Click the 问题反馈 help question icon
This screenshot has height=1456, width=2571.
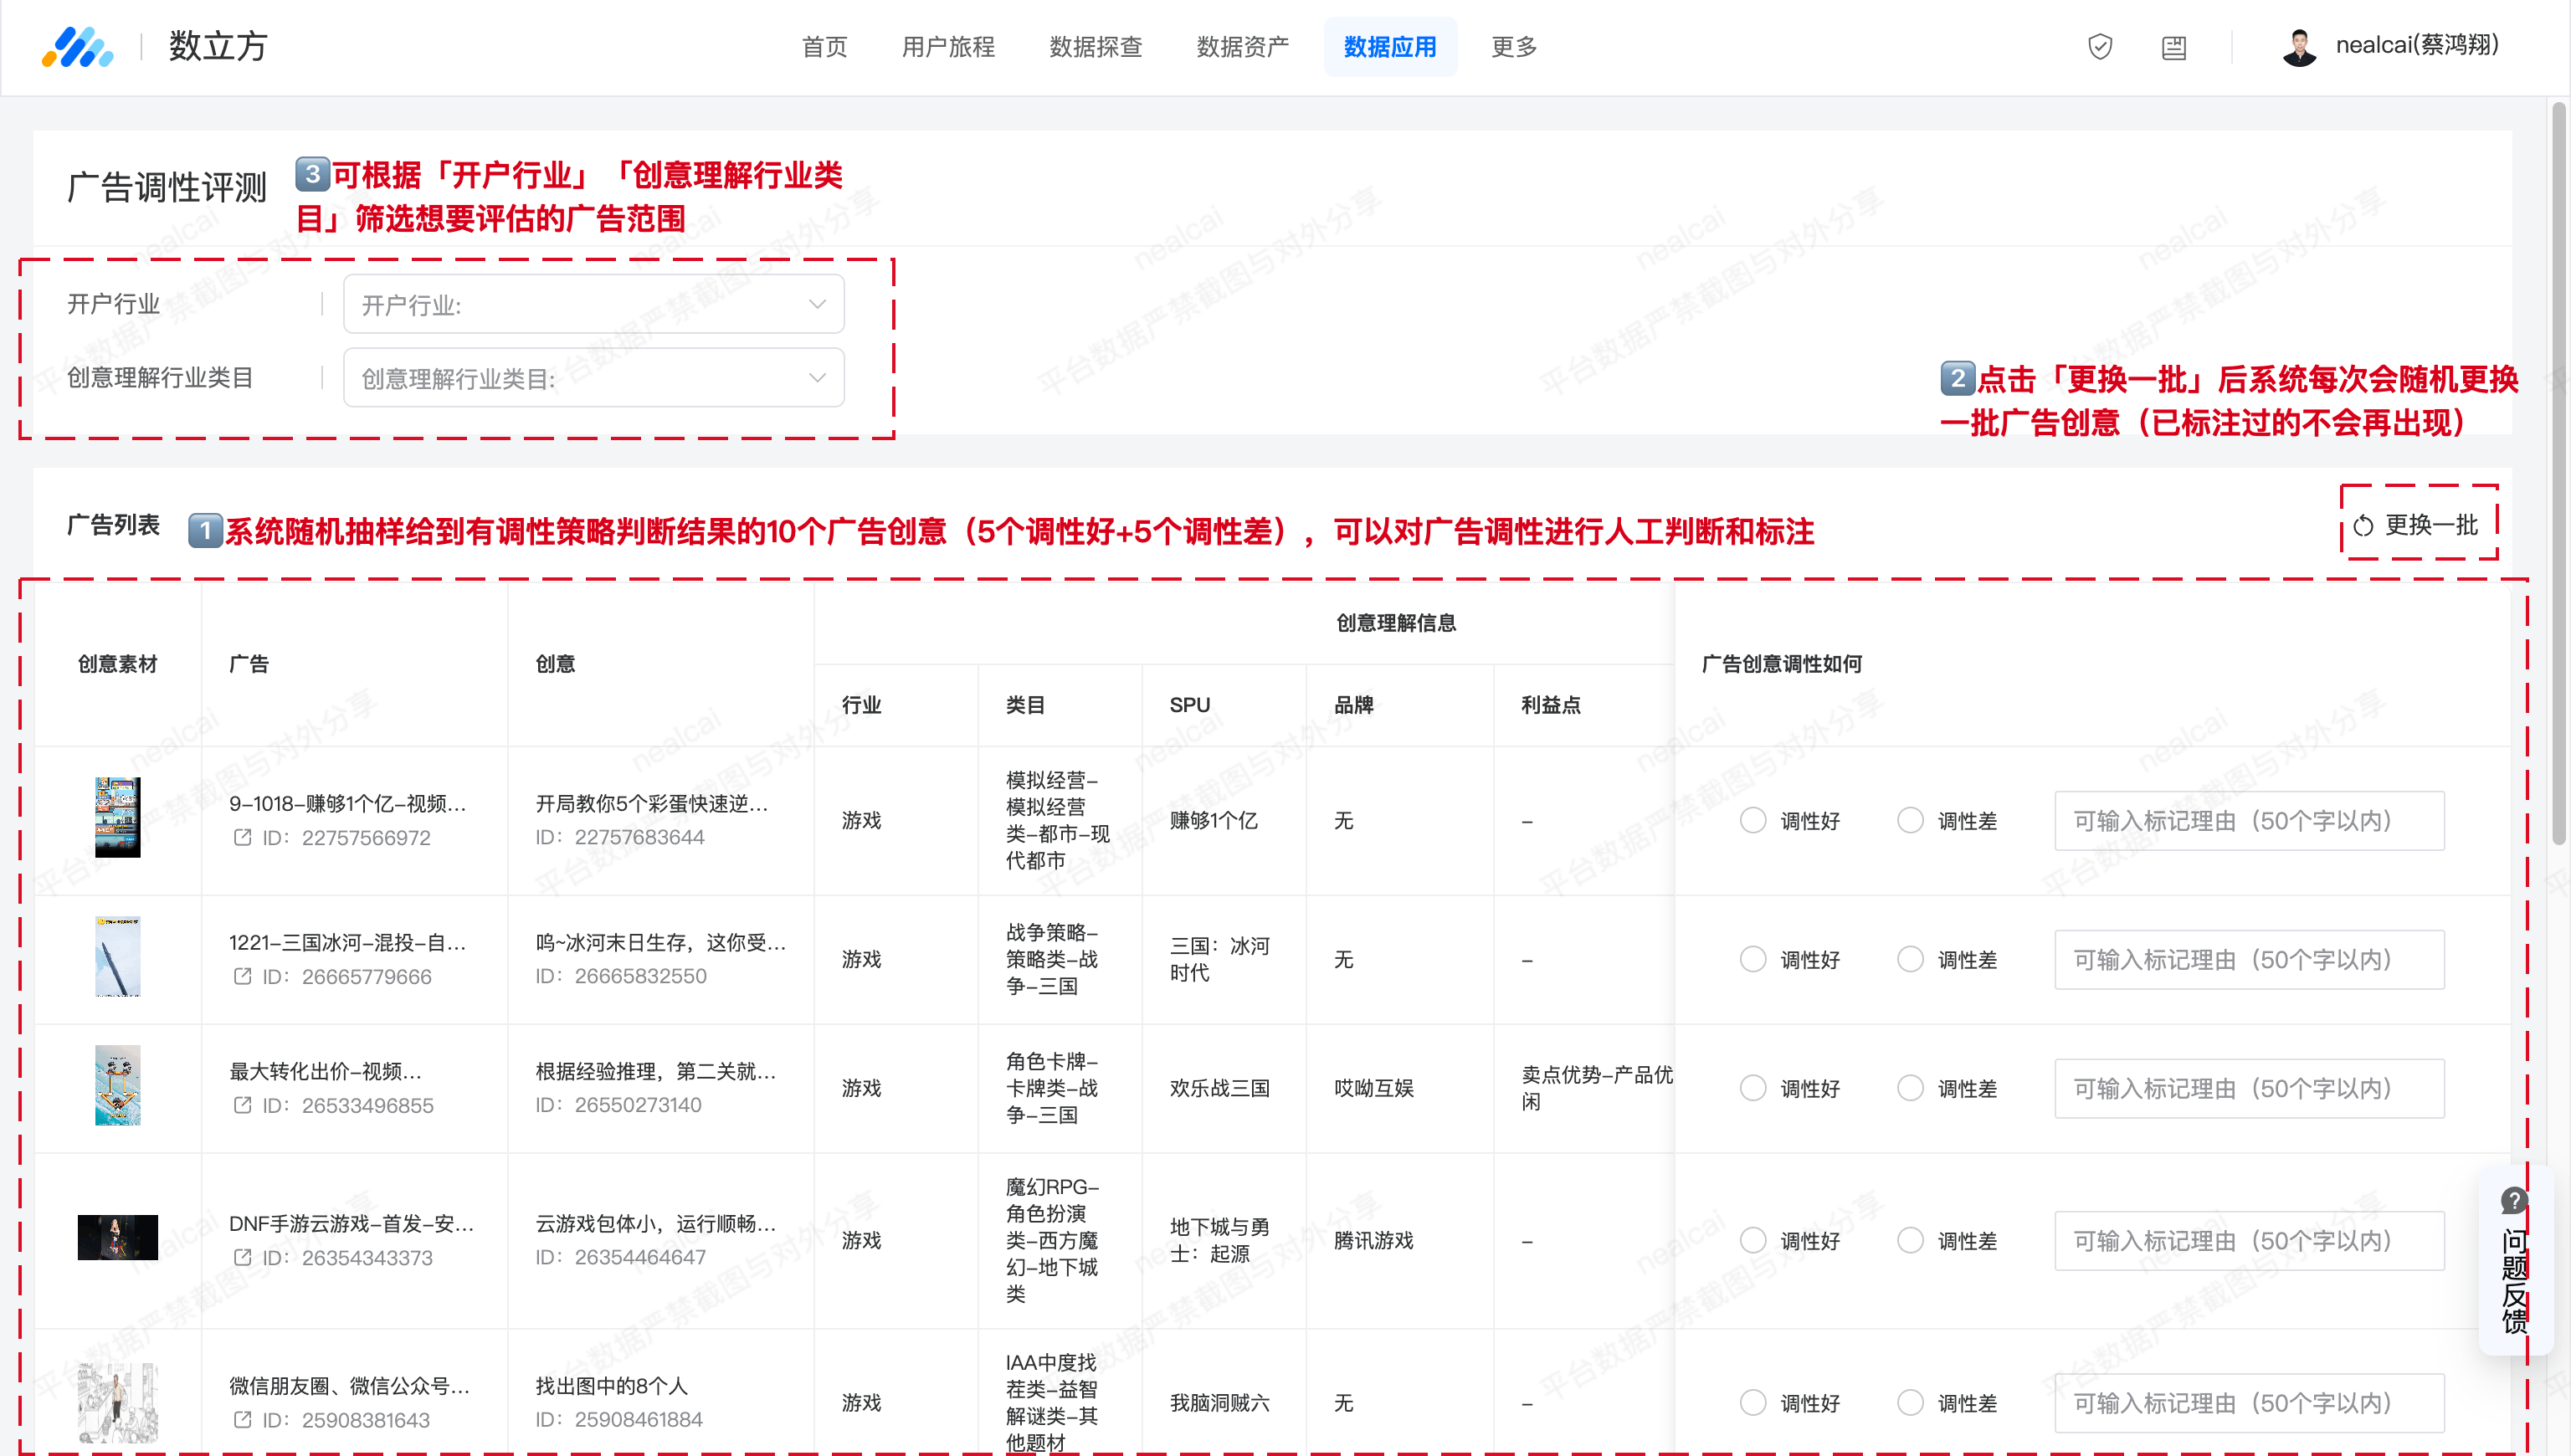(2514, 1201)
